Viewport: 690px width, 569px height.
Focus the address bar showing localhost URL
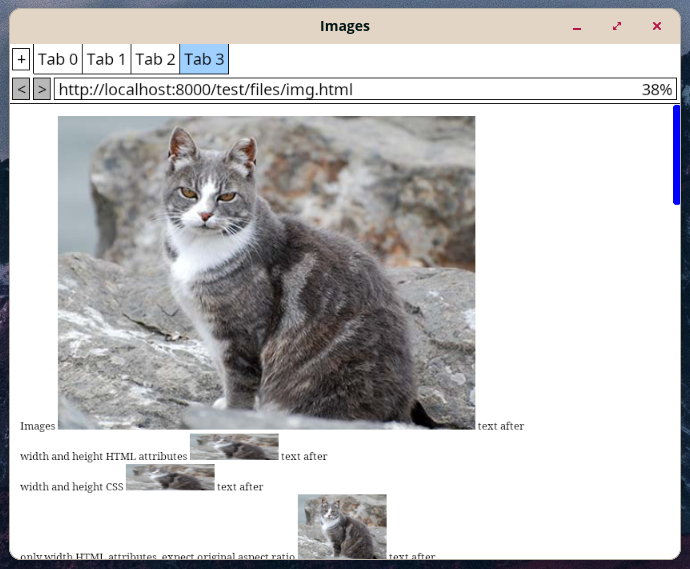pyautogui.click(x=365, y=89)
